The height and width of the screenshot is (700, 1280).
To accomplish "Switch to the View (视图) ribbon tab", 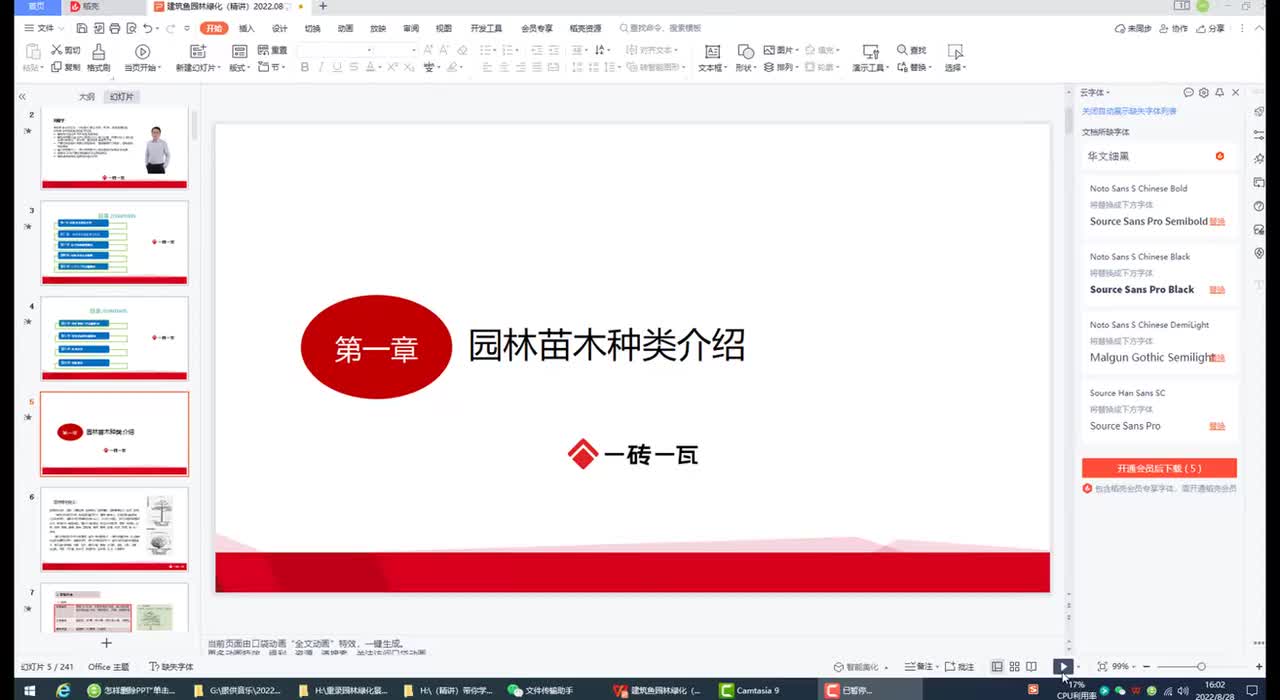I will [x=444, y=28].
